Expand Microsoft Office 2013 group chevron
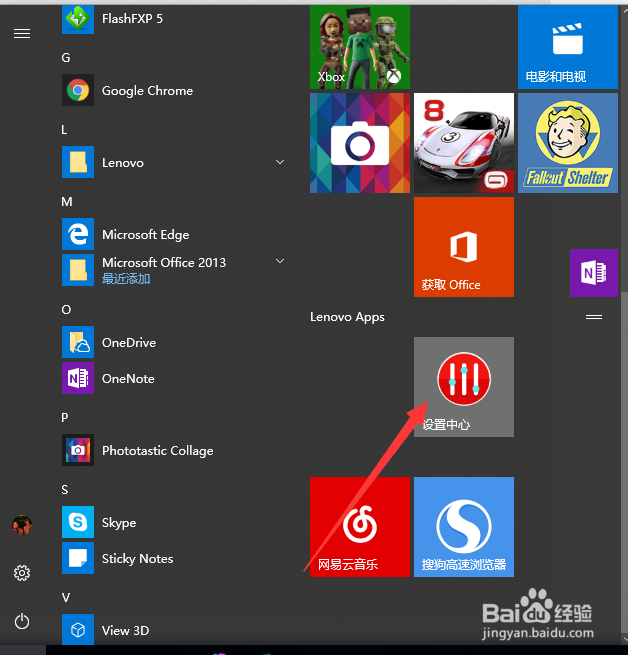This screenshot has height=655, width=628. [280, 261]
